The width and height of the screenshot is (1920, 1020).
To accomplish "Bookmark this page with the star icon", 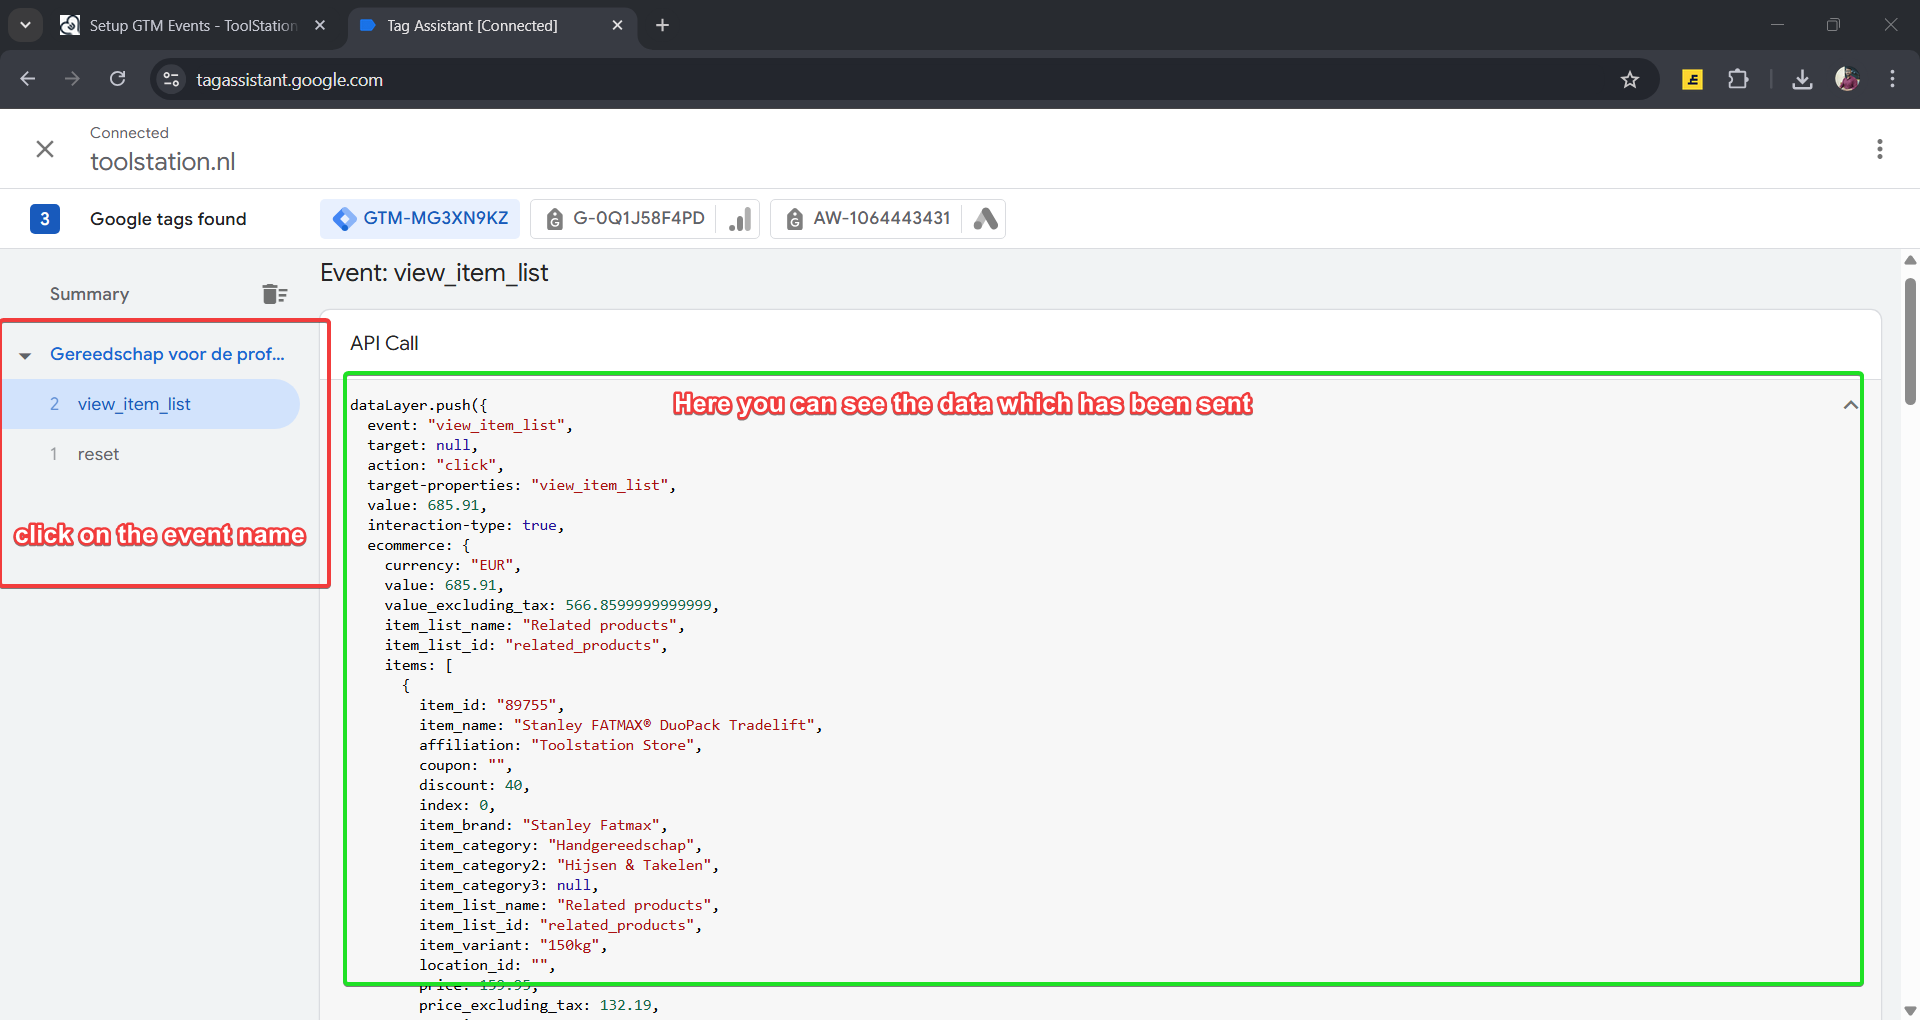I will pos(1630,80).
